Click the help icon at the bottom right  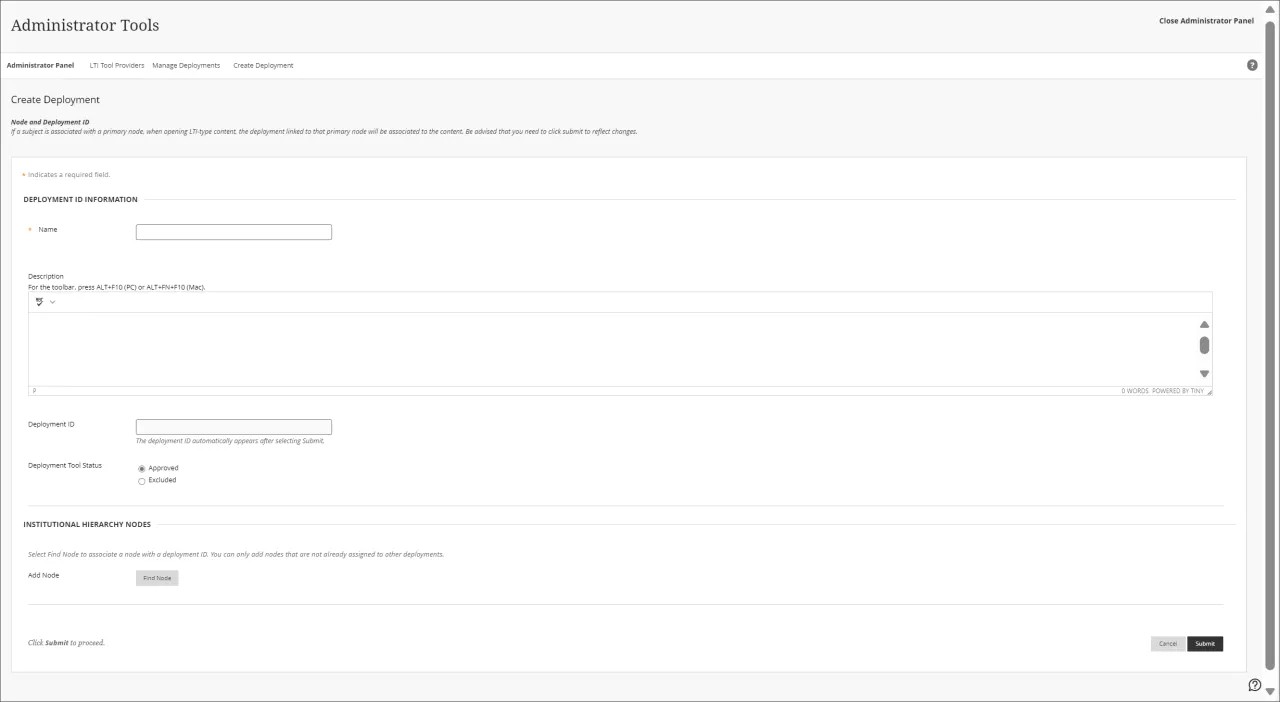coord(1254,685)
